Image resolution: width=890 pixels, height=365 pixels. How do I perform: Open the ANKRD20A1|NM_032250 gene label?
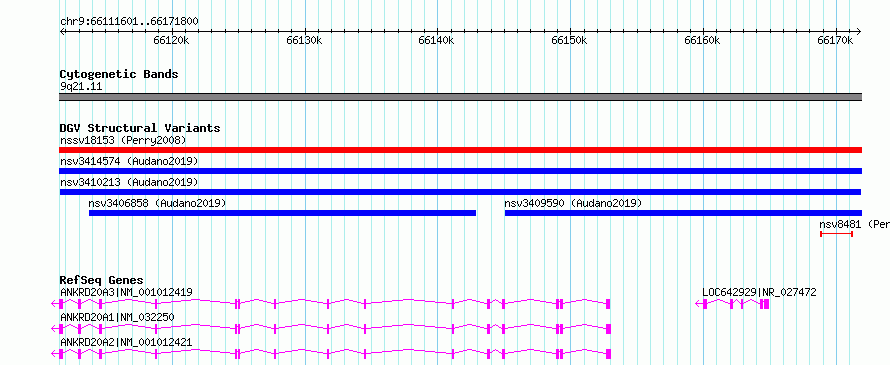click(117, 317)
